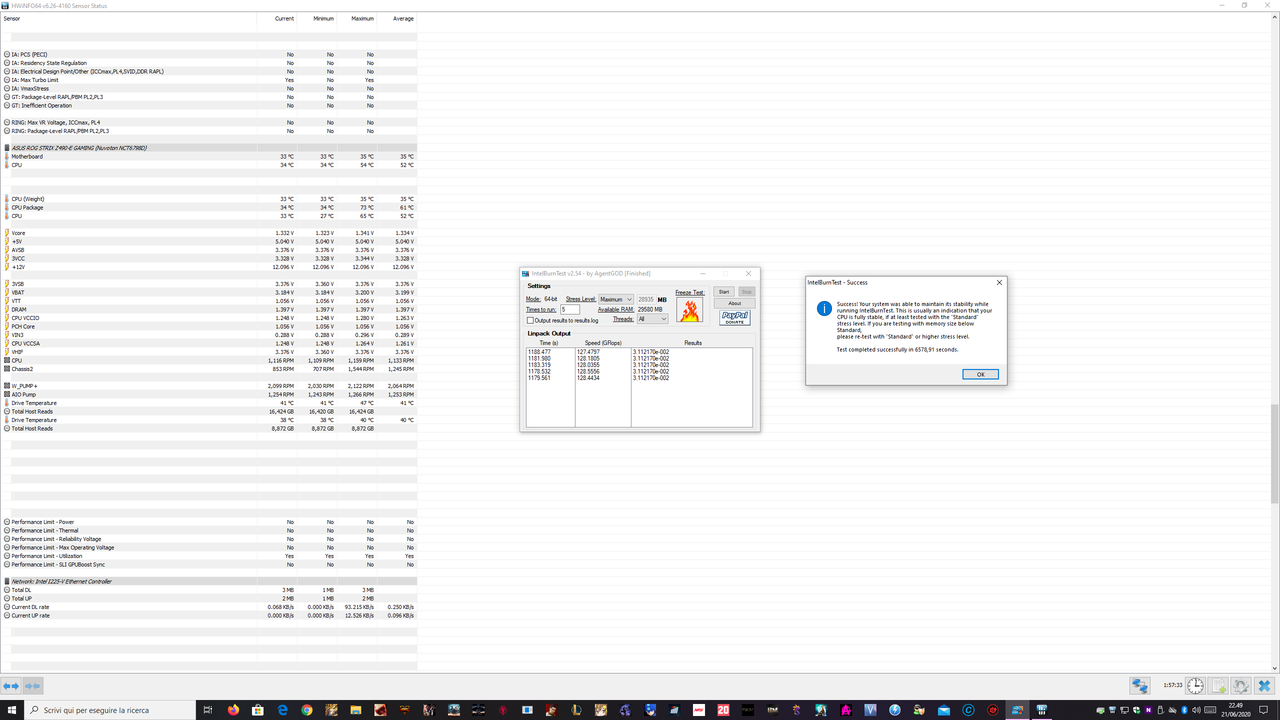Launch Firefox from the taskbar
The image size is (1280, 720).
tap(232, 710)
